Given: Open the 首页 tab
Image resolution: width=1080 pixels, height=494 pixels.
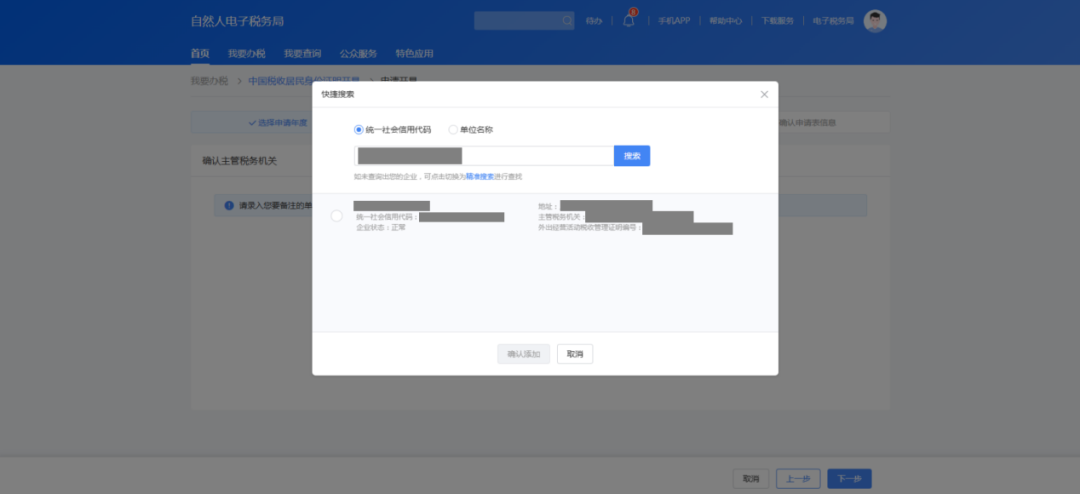Looking at the screenshot, I should [x=200, y=54].
